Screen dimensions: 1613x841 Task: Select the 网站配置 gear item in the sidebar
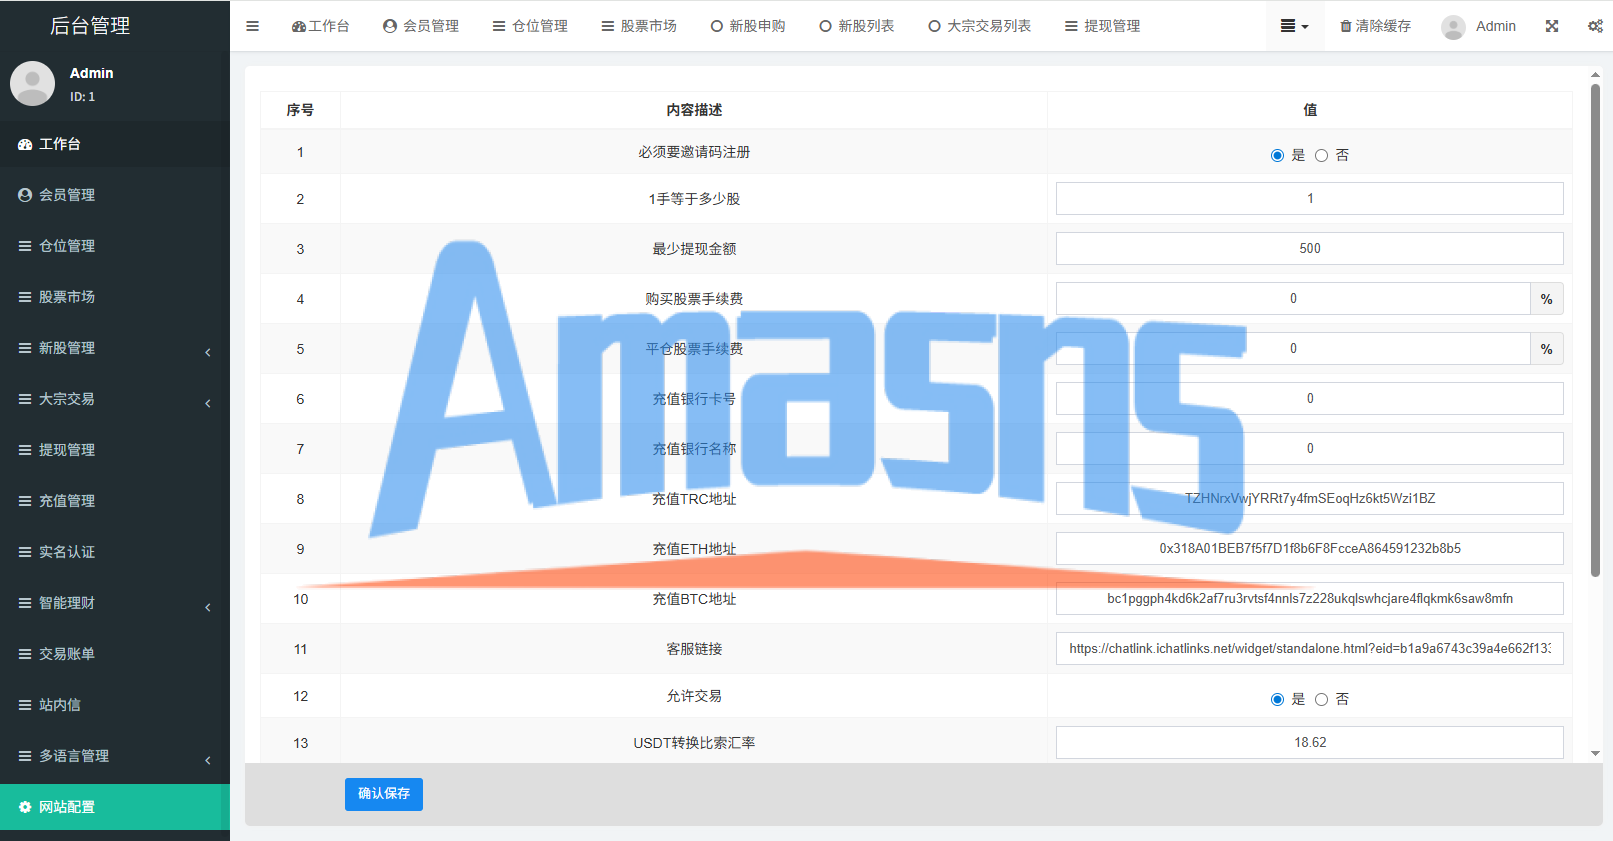point(115,807)
